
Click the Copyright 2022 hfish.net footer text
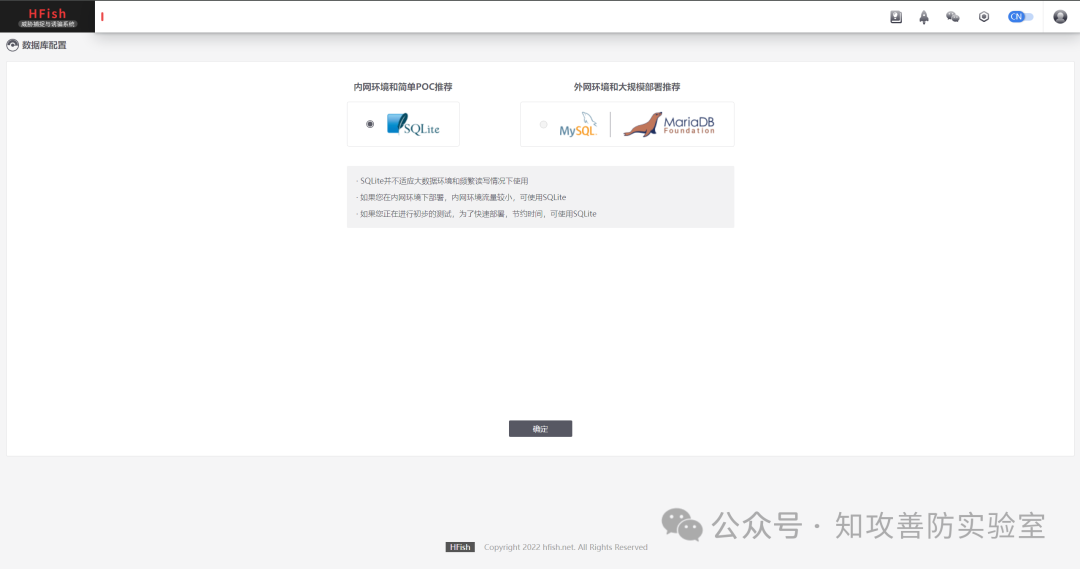pos(565,547)
